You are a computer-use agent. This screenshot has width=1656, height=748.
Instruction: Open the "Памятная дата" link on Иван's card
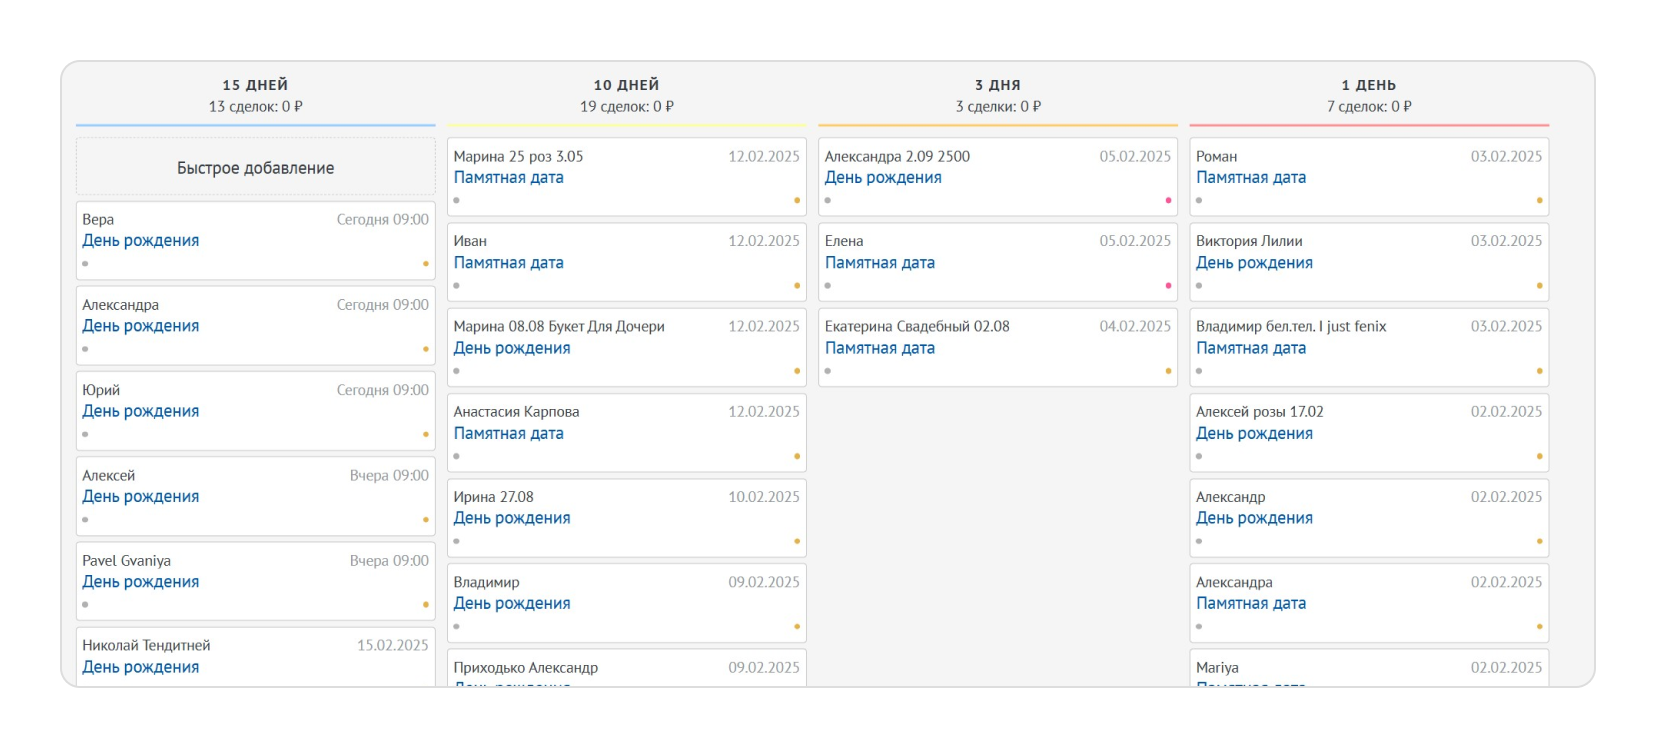click(x=508, y=263)
